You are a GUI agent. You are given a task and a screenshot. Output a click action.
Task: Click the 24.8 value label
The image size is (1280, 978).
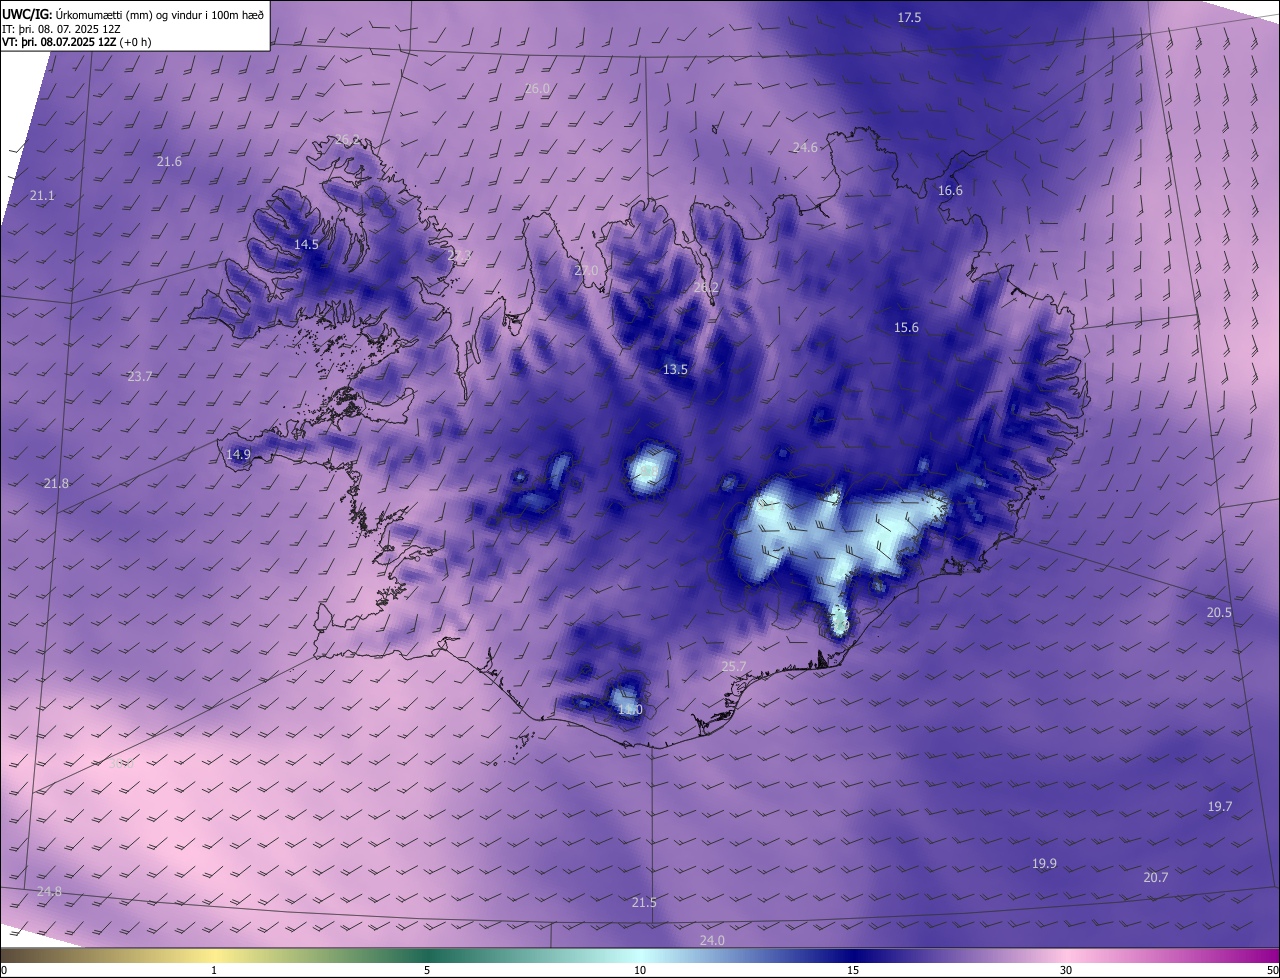point(49,892)
